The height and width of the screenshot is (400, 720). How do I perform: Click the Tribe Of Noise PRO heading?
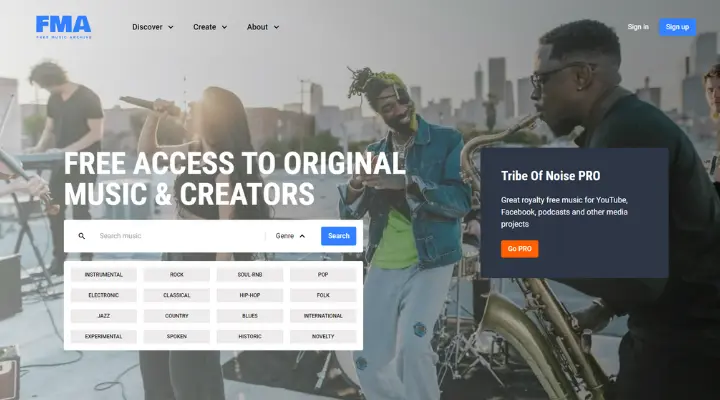550,176
